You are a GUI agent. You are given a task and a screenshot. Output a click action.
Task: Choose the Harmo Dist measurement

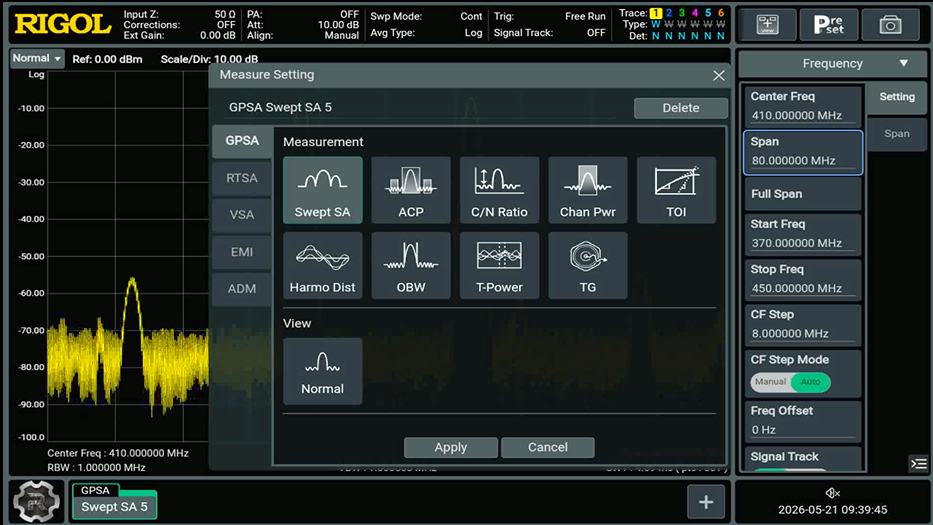tap(323, 265)
